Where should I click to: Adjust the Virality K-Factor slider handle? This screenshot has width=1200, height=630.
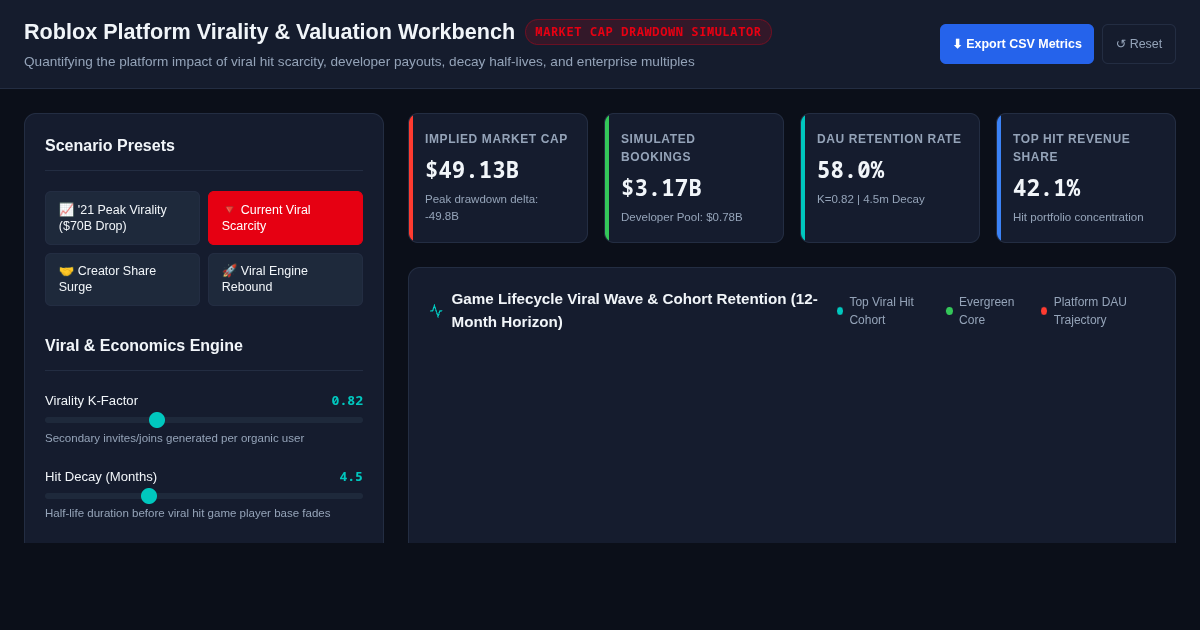[157, 420]
